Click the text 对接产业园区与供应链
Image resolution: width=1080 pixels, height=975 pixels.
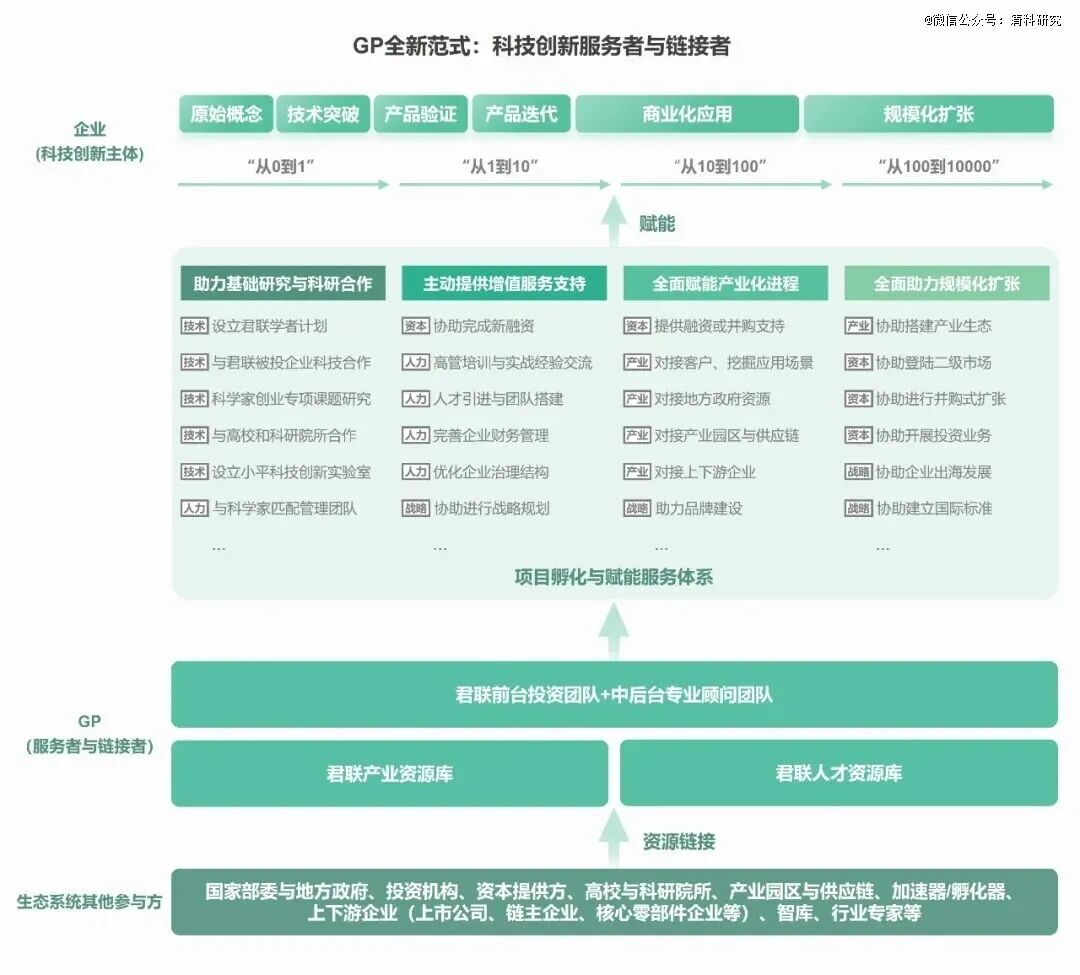727,435
